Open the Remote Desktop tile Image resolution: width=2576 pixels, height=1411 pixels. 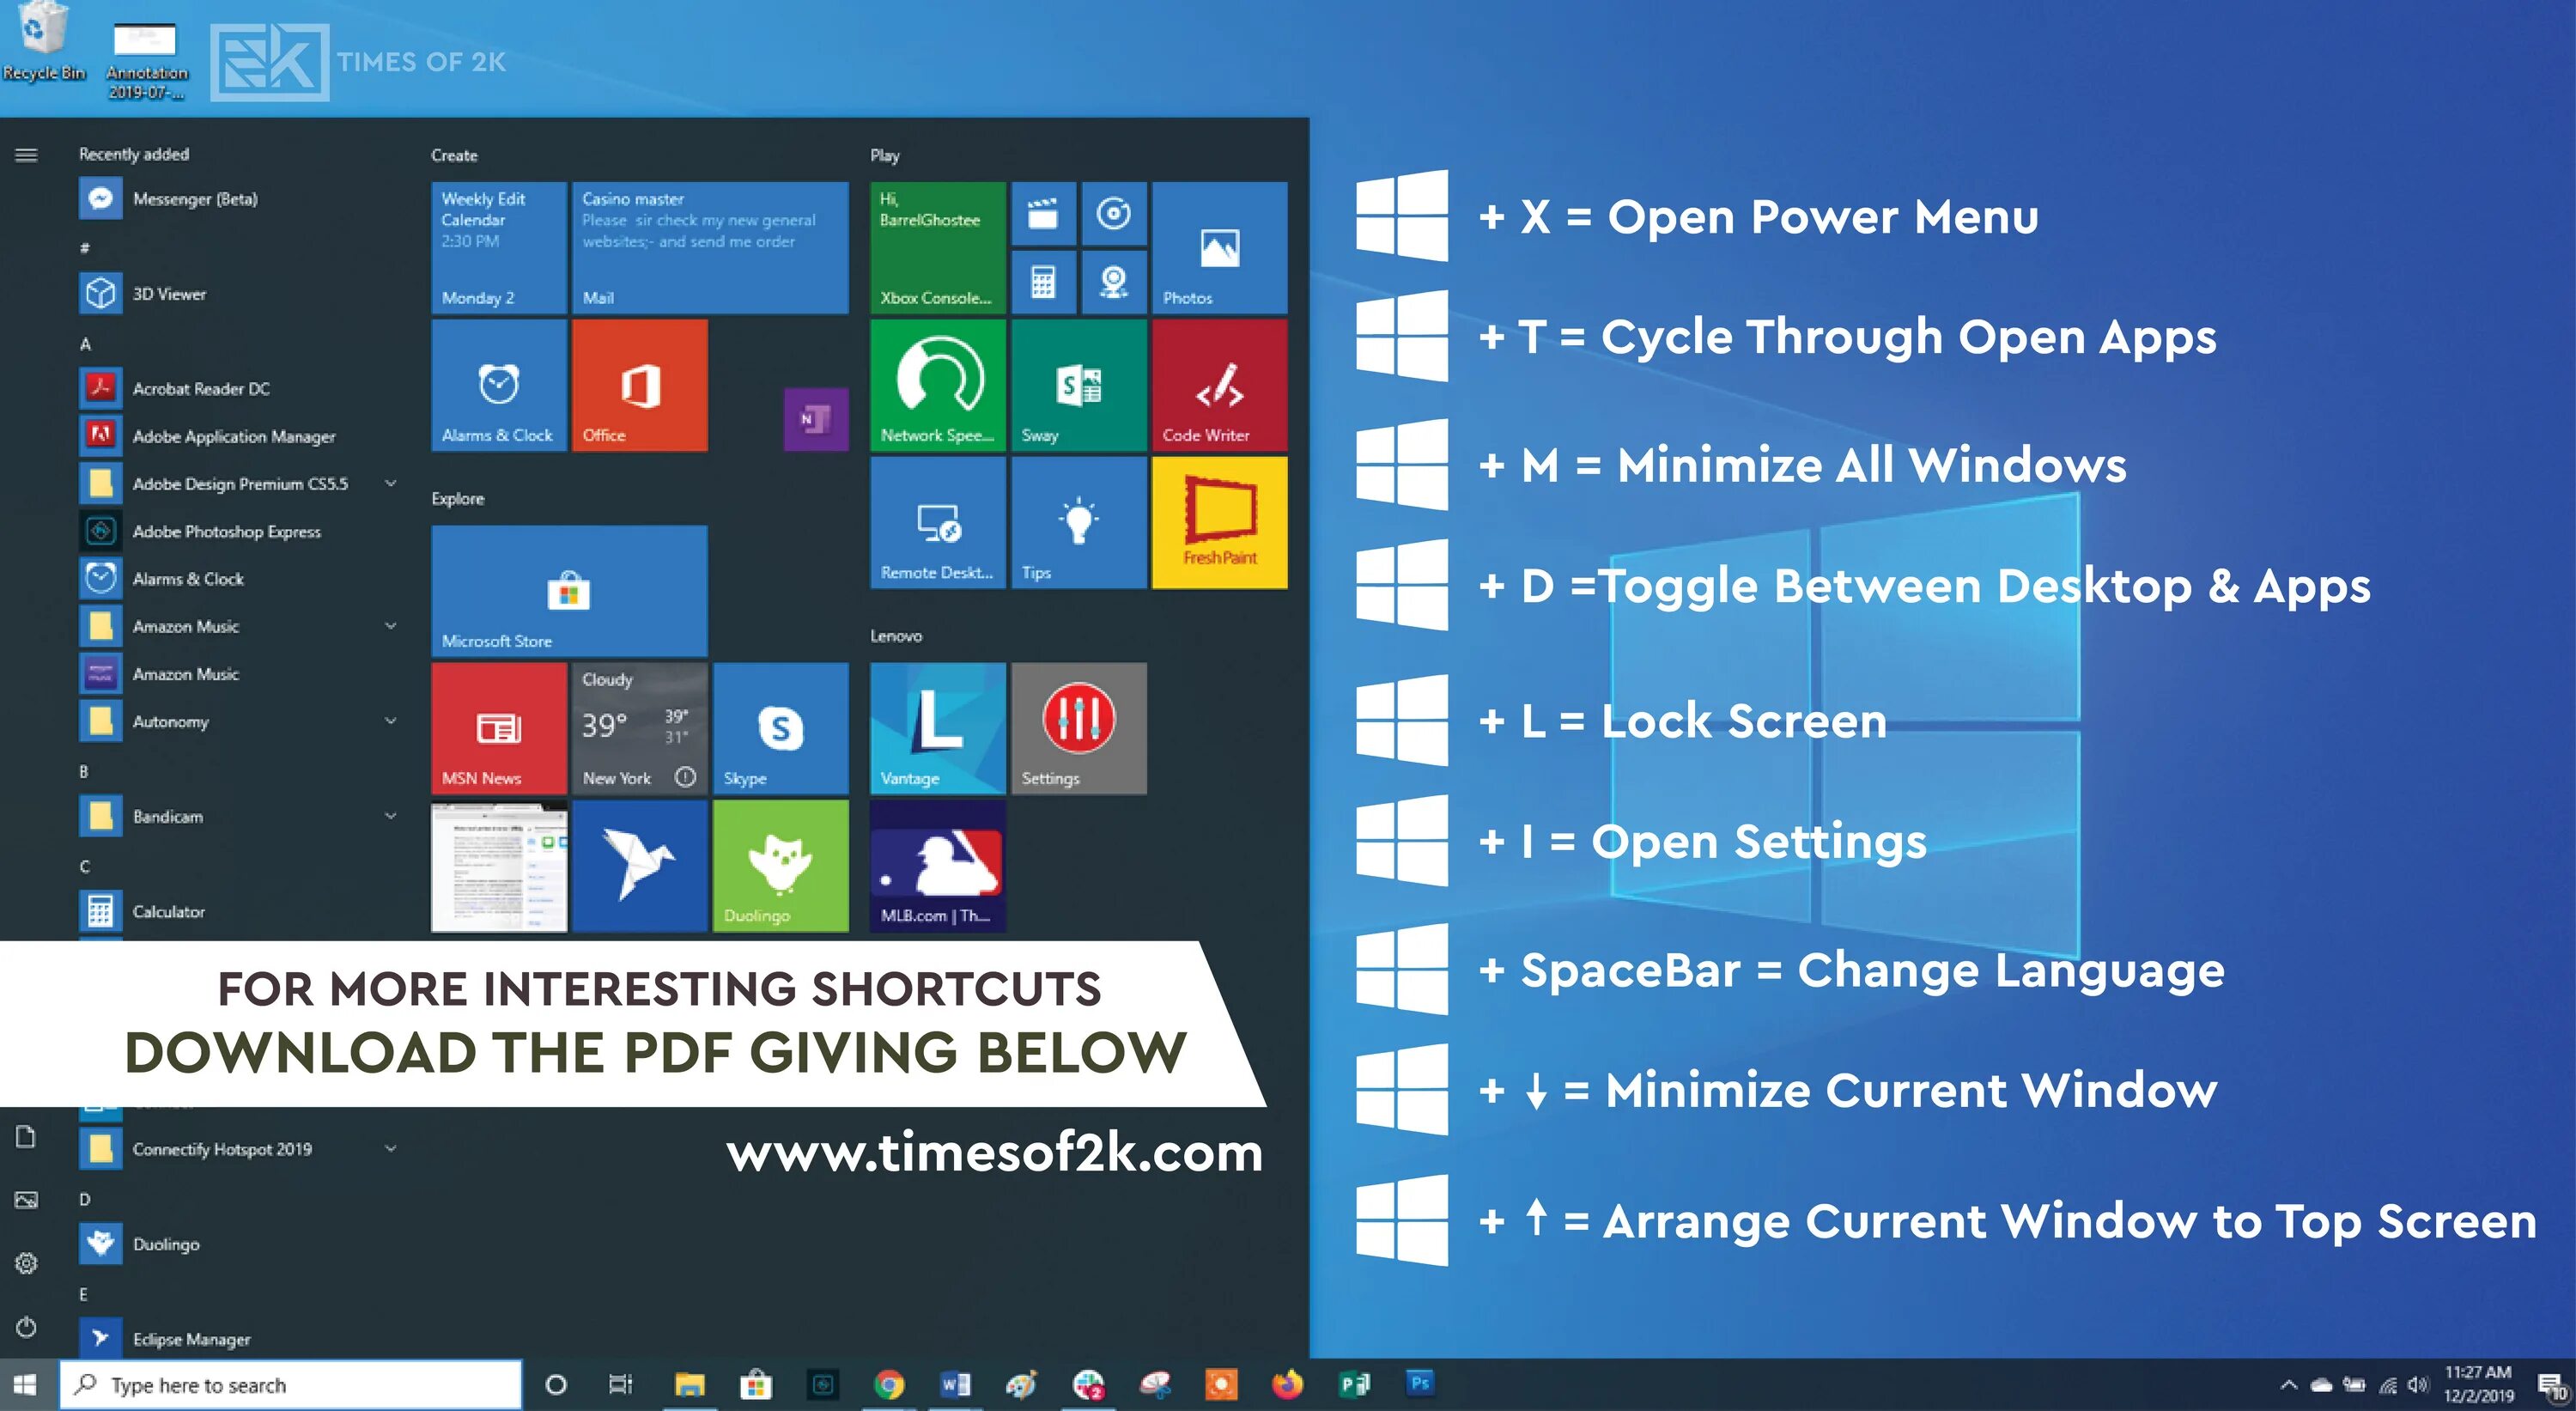click(938, 523)
